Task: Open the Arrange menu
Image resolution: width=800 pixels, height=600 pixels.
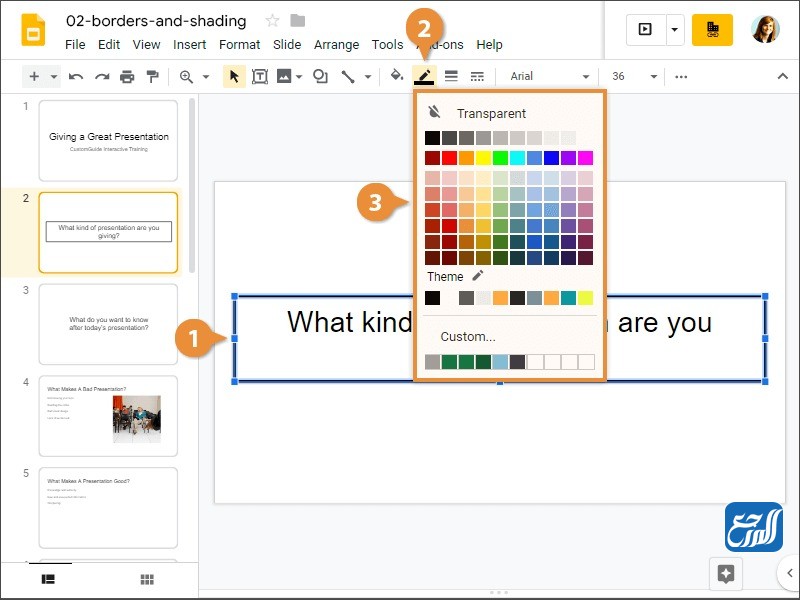Action: 336,44
